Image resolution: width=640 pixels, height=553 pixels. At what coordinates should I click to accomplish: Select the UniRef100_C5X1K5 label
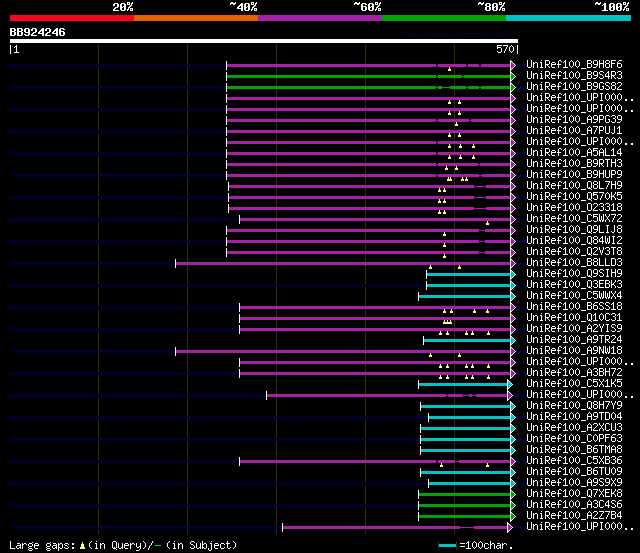(574, 384)
